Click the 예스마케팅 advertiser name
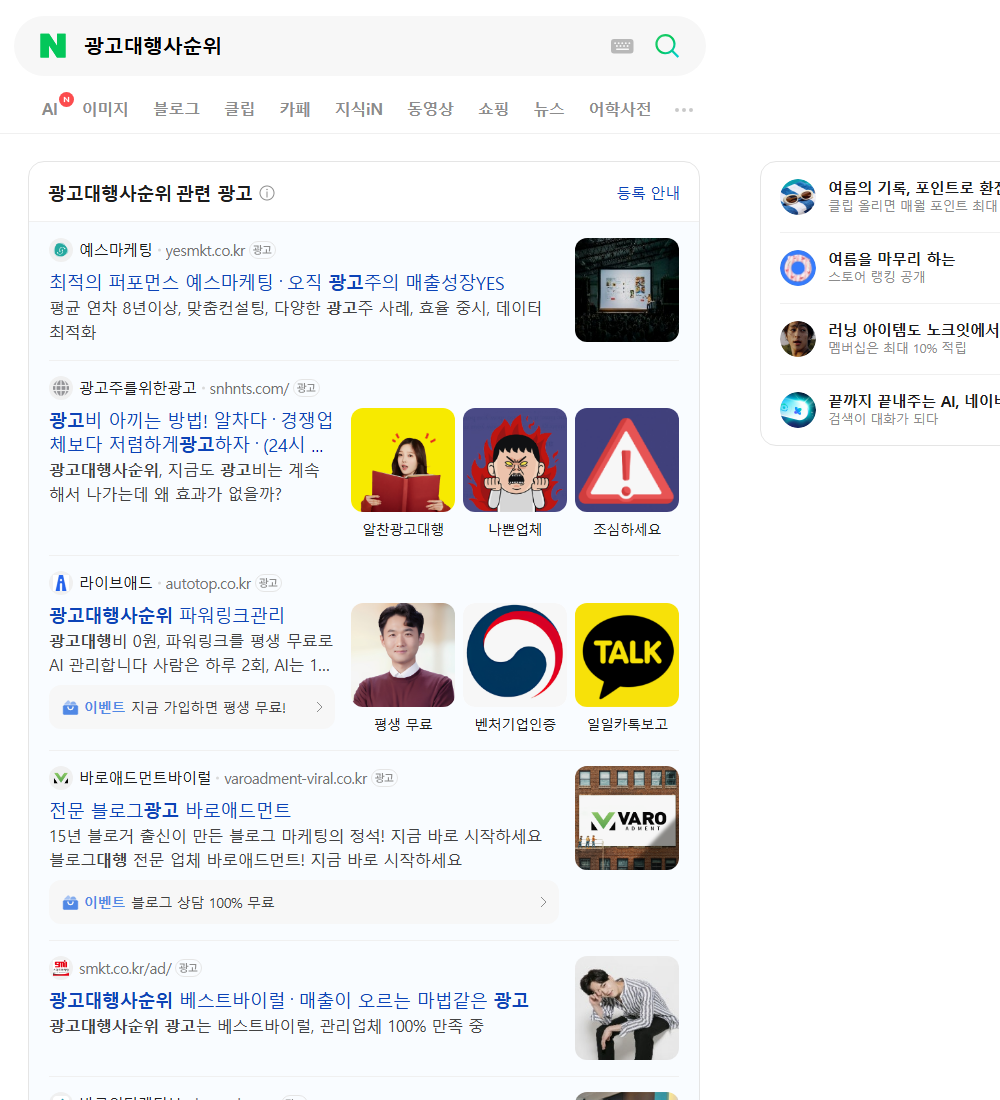The width and height of the screenshot is (1000, 1100). (116, 250)
